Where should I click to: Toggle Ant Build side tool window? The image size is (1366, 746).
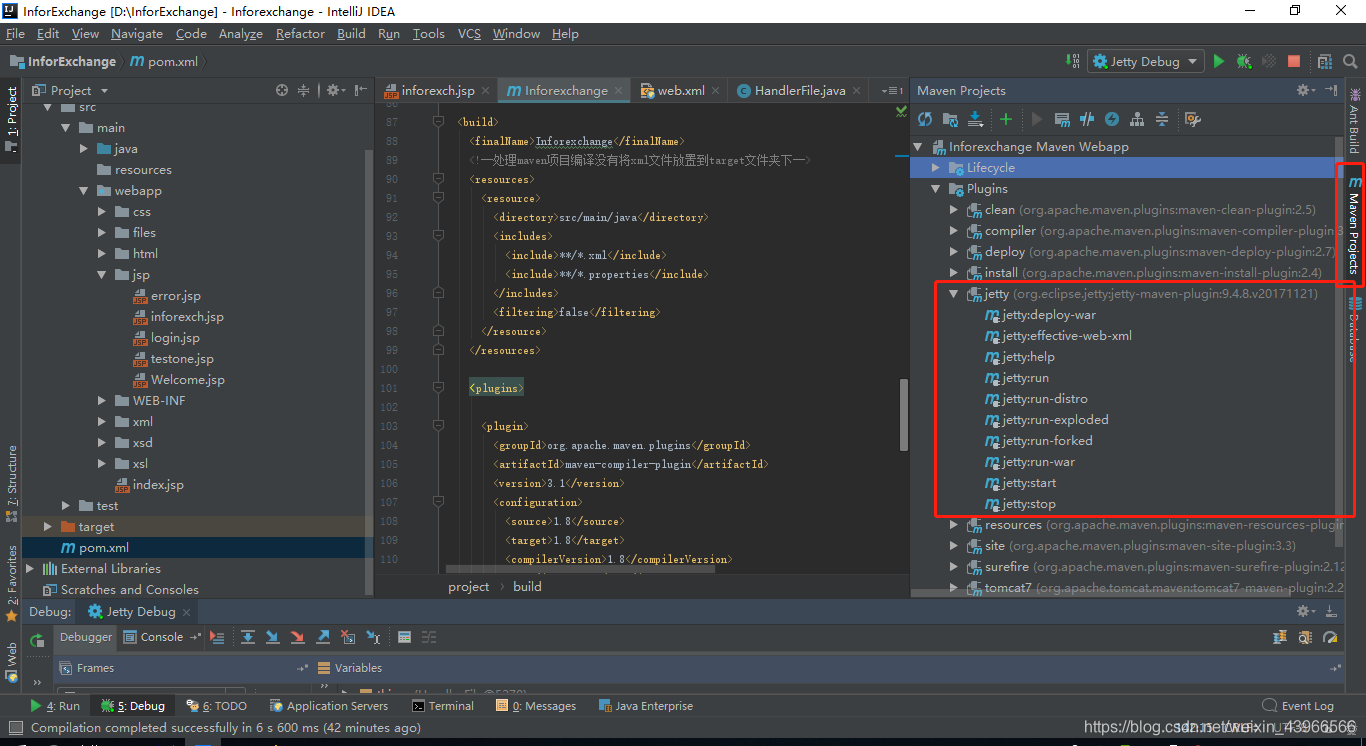pos(1355,120)
